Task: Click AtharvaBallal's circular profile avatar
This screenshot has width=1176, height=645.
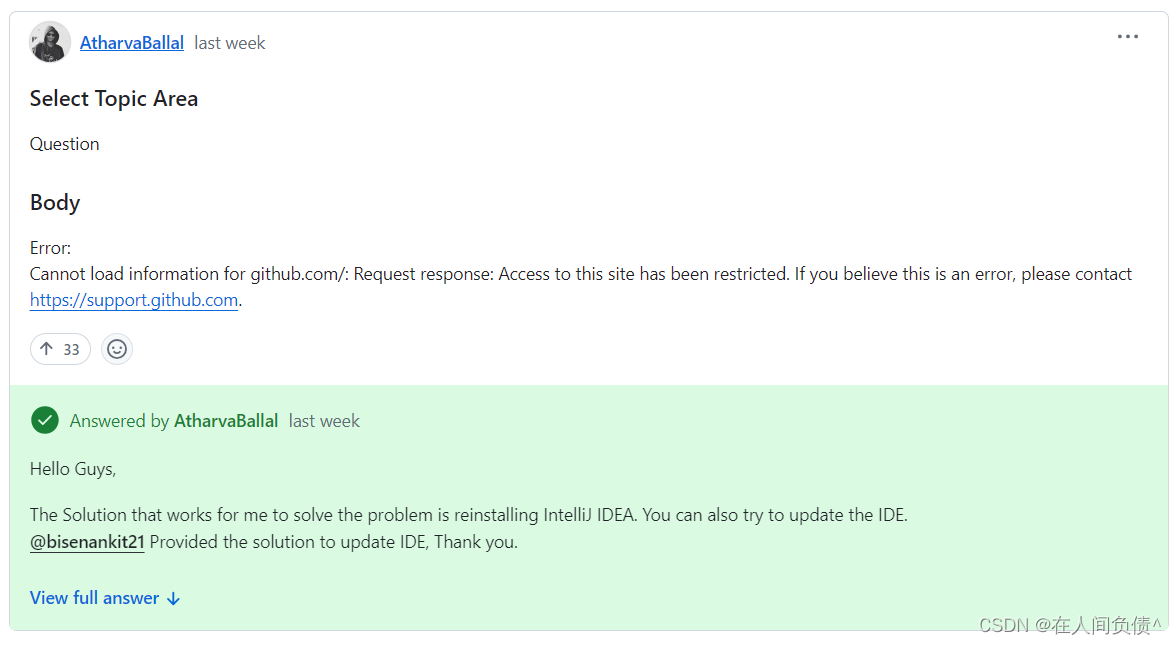Action: [x=50, y=42]
